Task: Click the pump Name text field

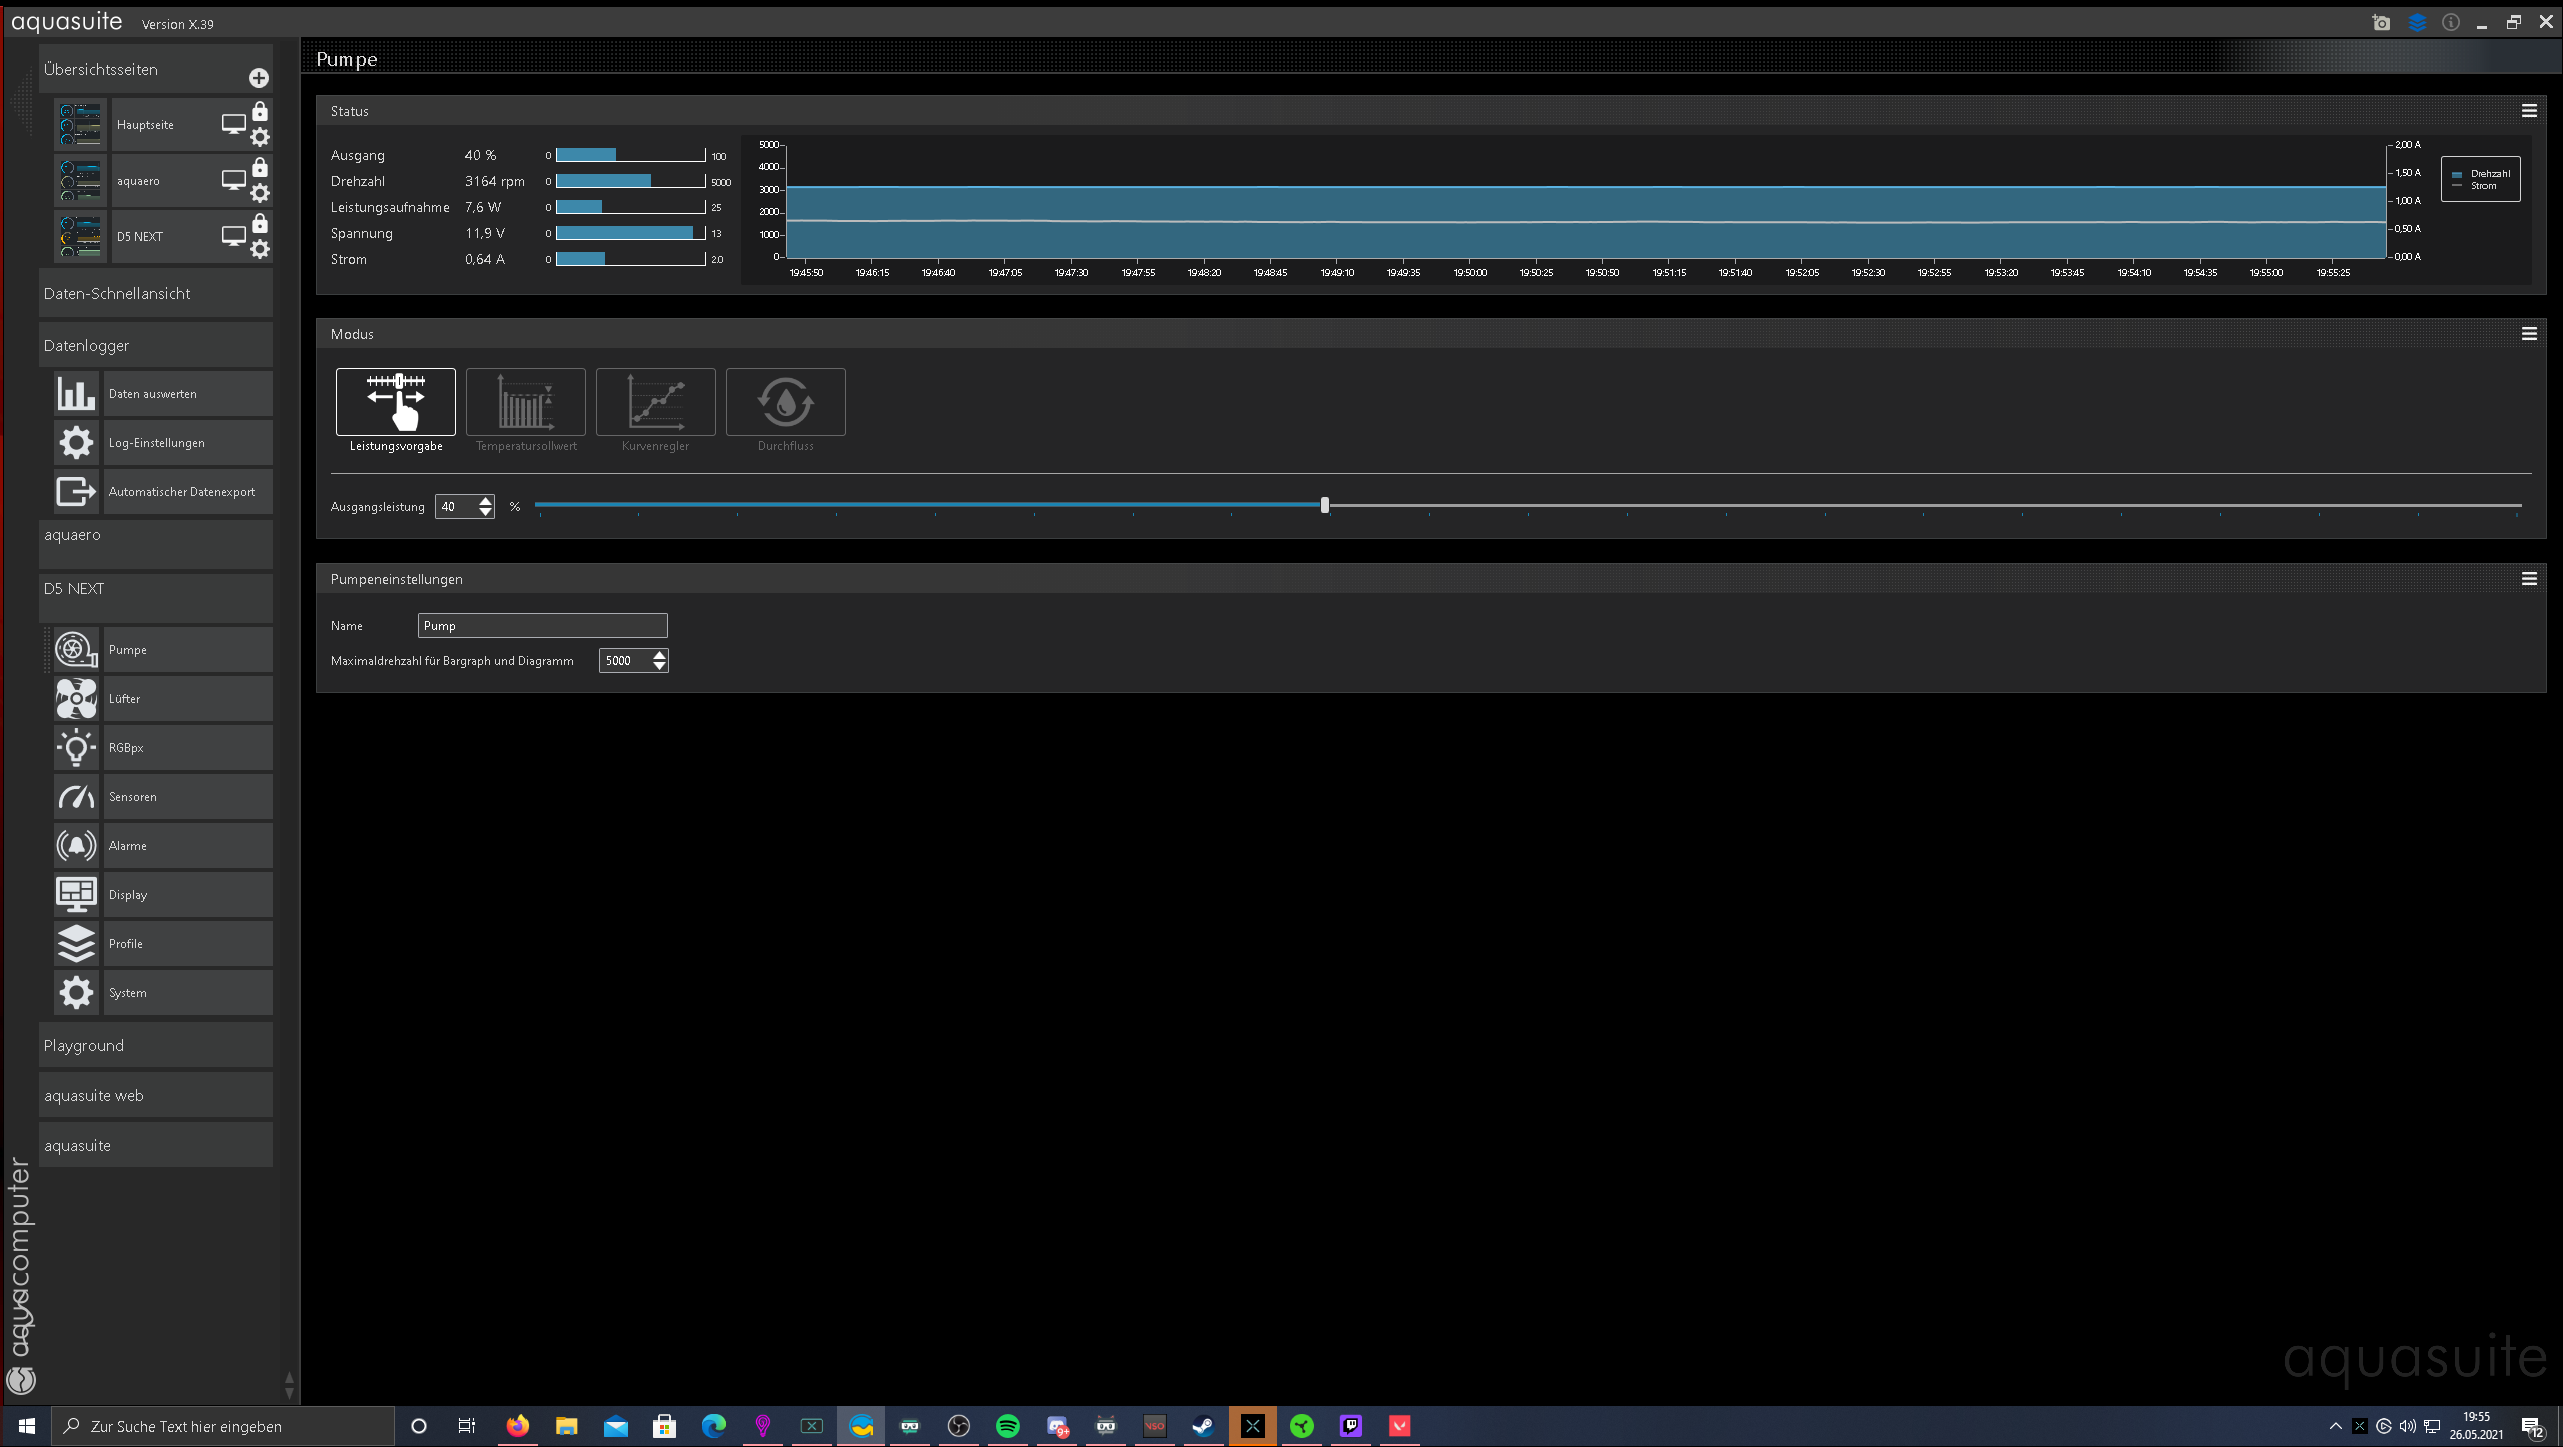Action: point(542,626)
